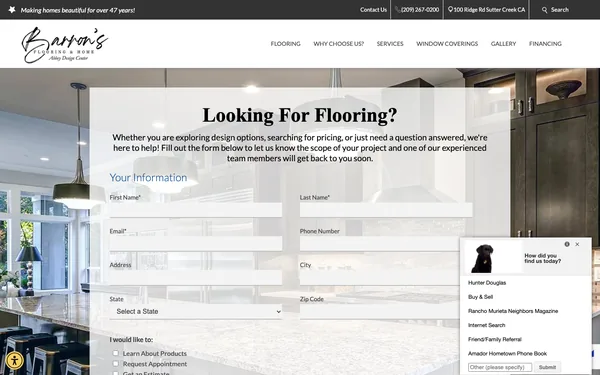Open the Window Coverings menu
600x375 pixels.
tap(447, 44)
